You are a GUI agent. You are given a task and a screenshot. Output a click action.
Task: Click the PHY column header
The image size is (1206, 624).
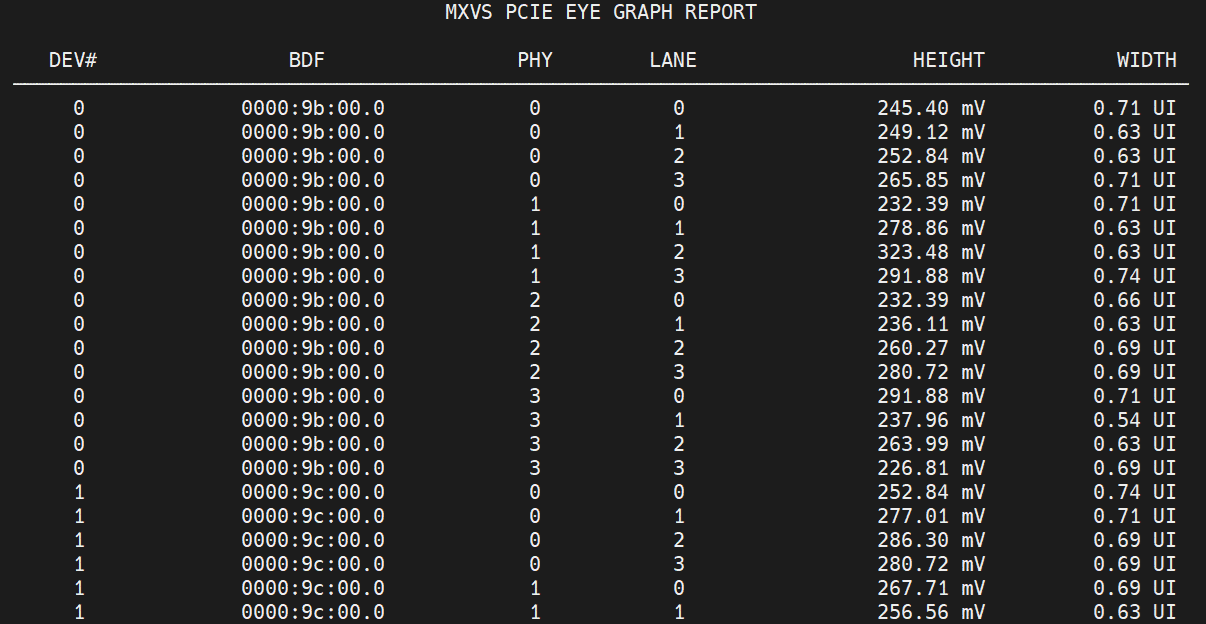tap(535, 60)
